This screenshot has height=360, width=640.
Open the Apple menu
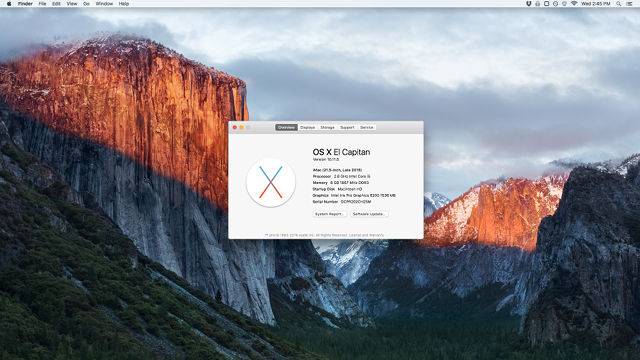(x=9, y=4)
